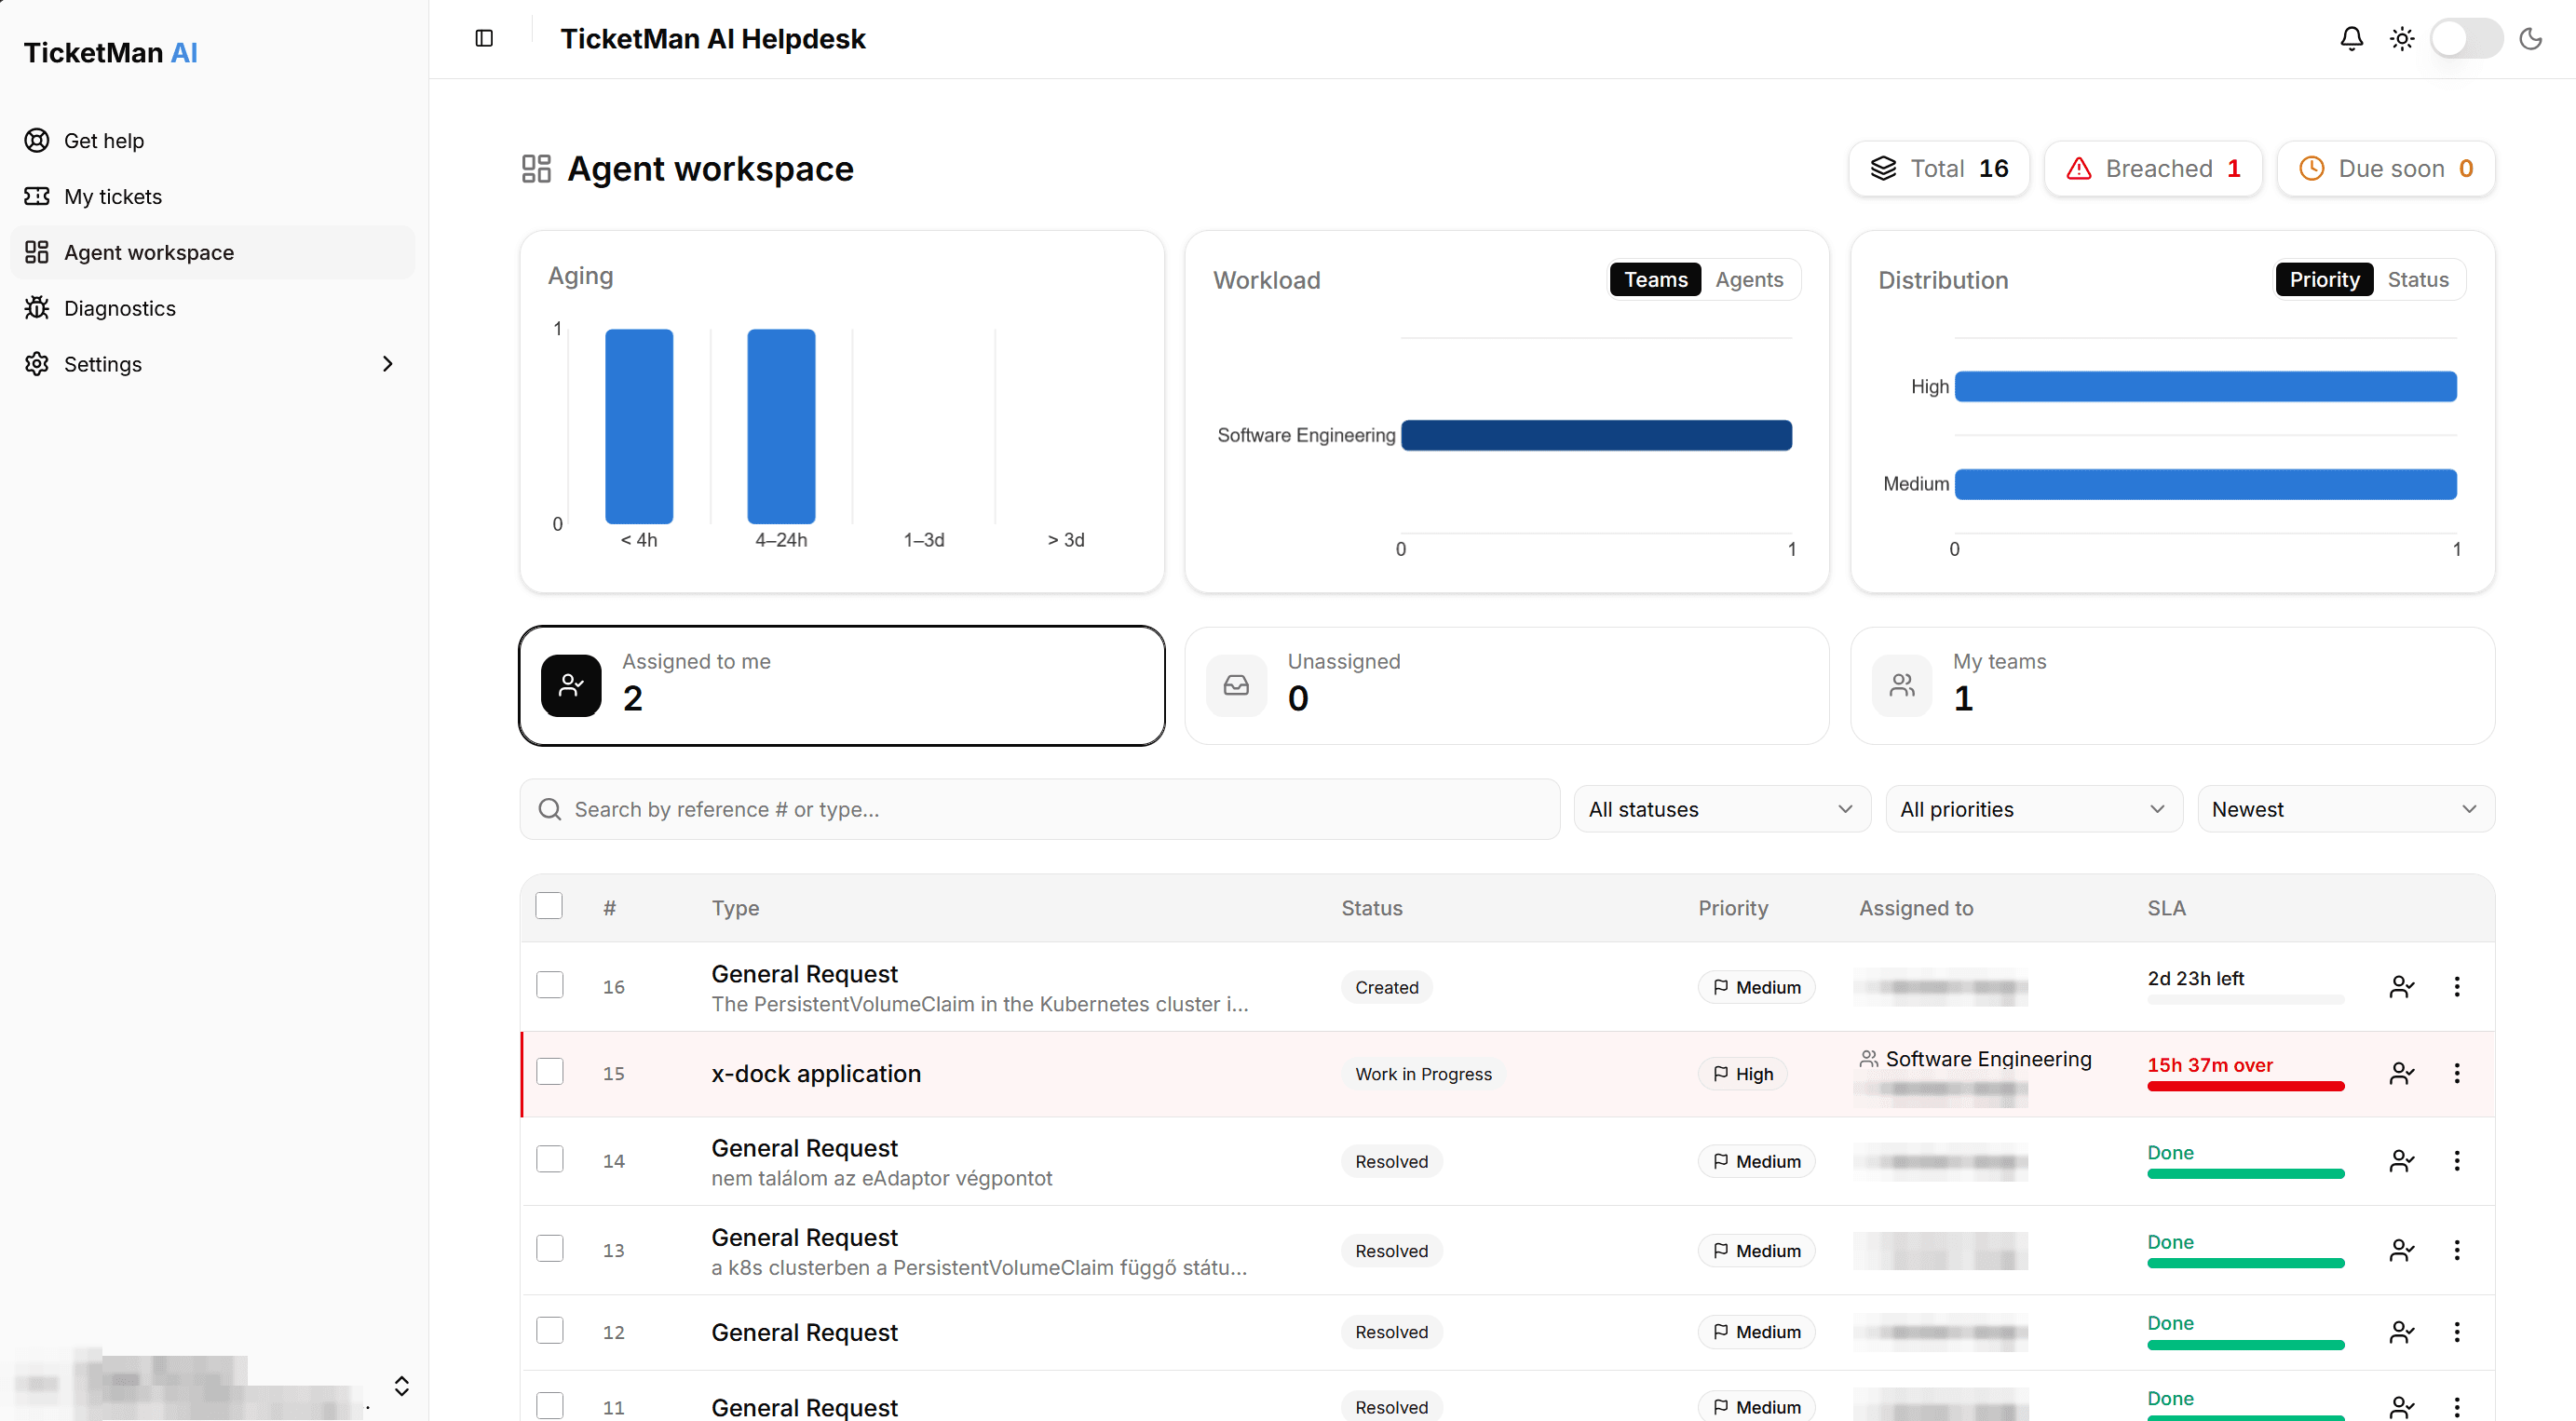Image resolution: width=2576 pixels, height=1421 pixels.
Task: Open more options for ticket 14
Action: (x=2456, y=1161)
